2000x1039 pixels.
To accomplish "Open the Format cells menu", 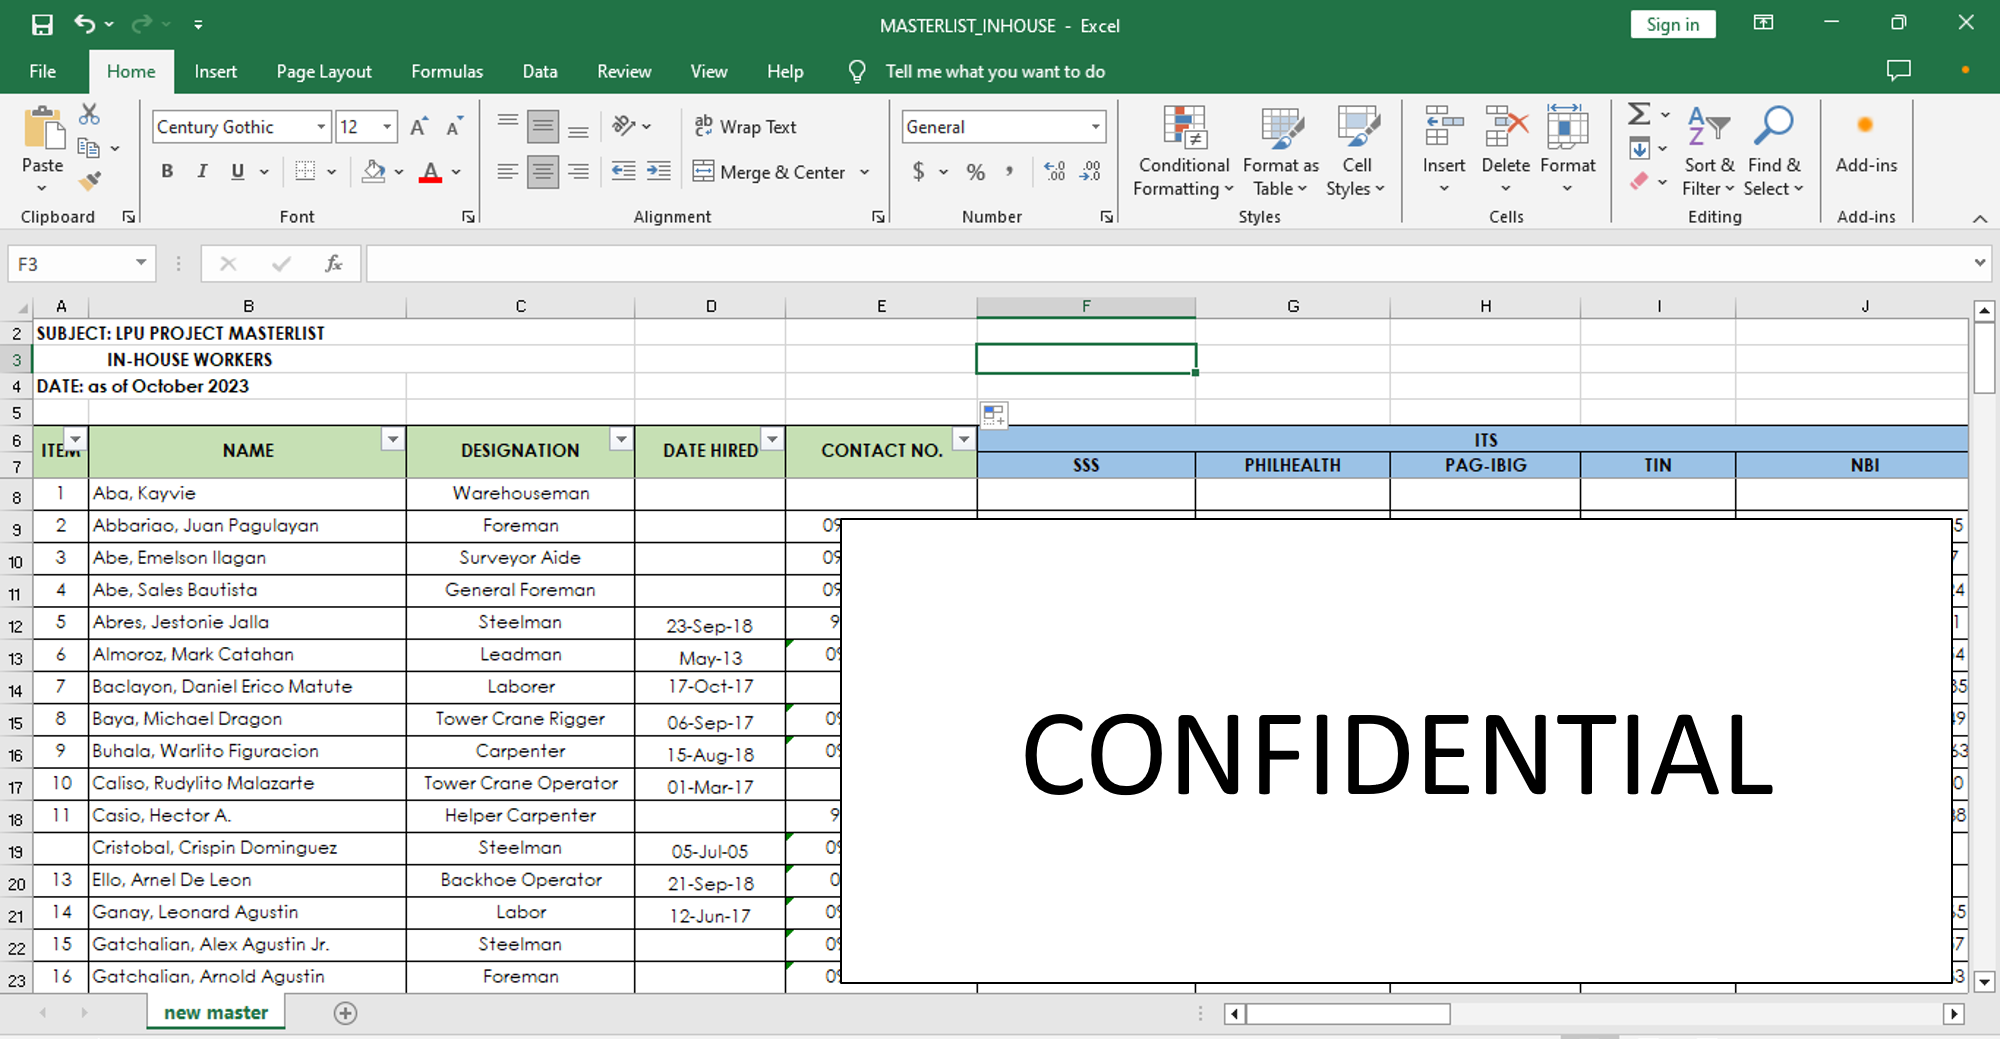I will [x=1567, y=150].
